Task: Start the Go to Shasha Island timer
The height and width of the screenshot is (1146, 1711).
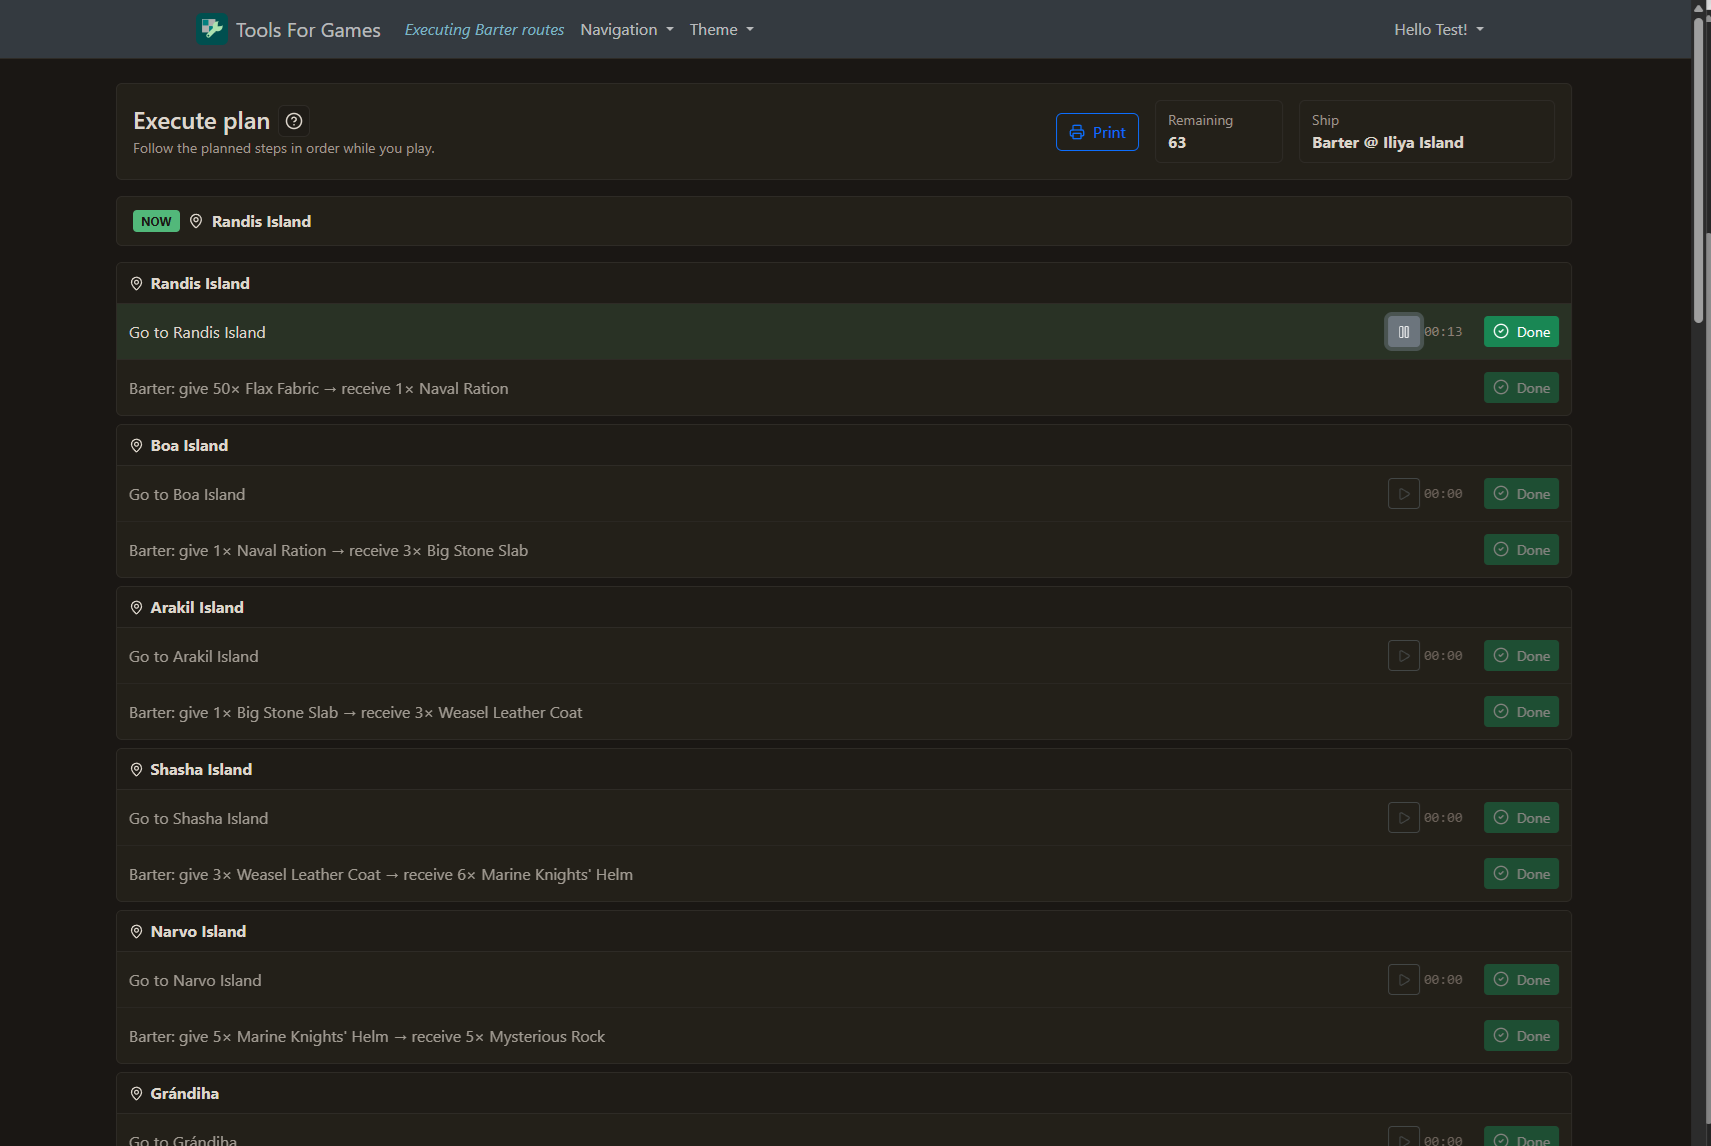Action: point(1404,818)
